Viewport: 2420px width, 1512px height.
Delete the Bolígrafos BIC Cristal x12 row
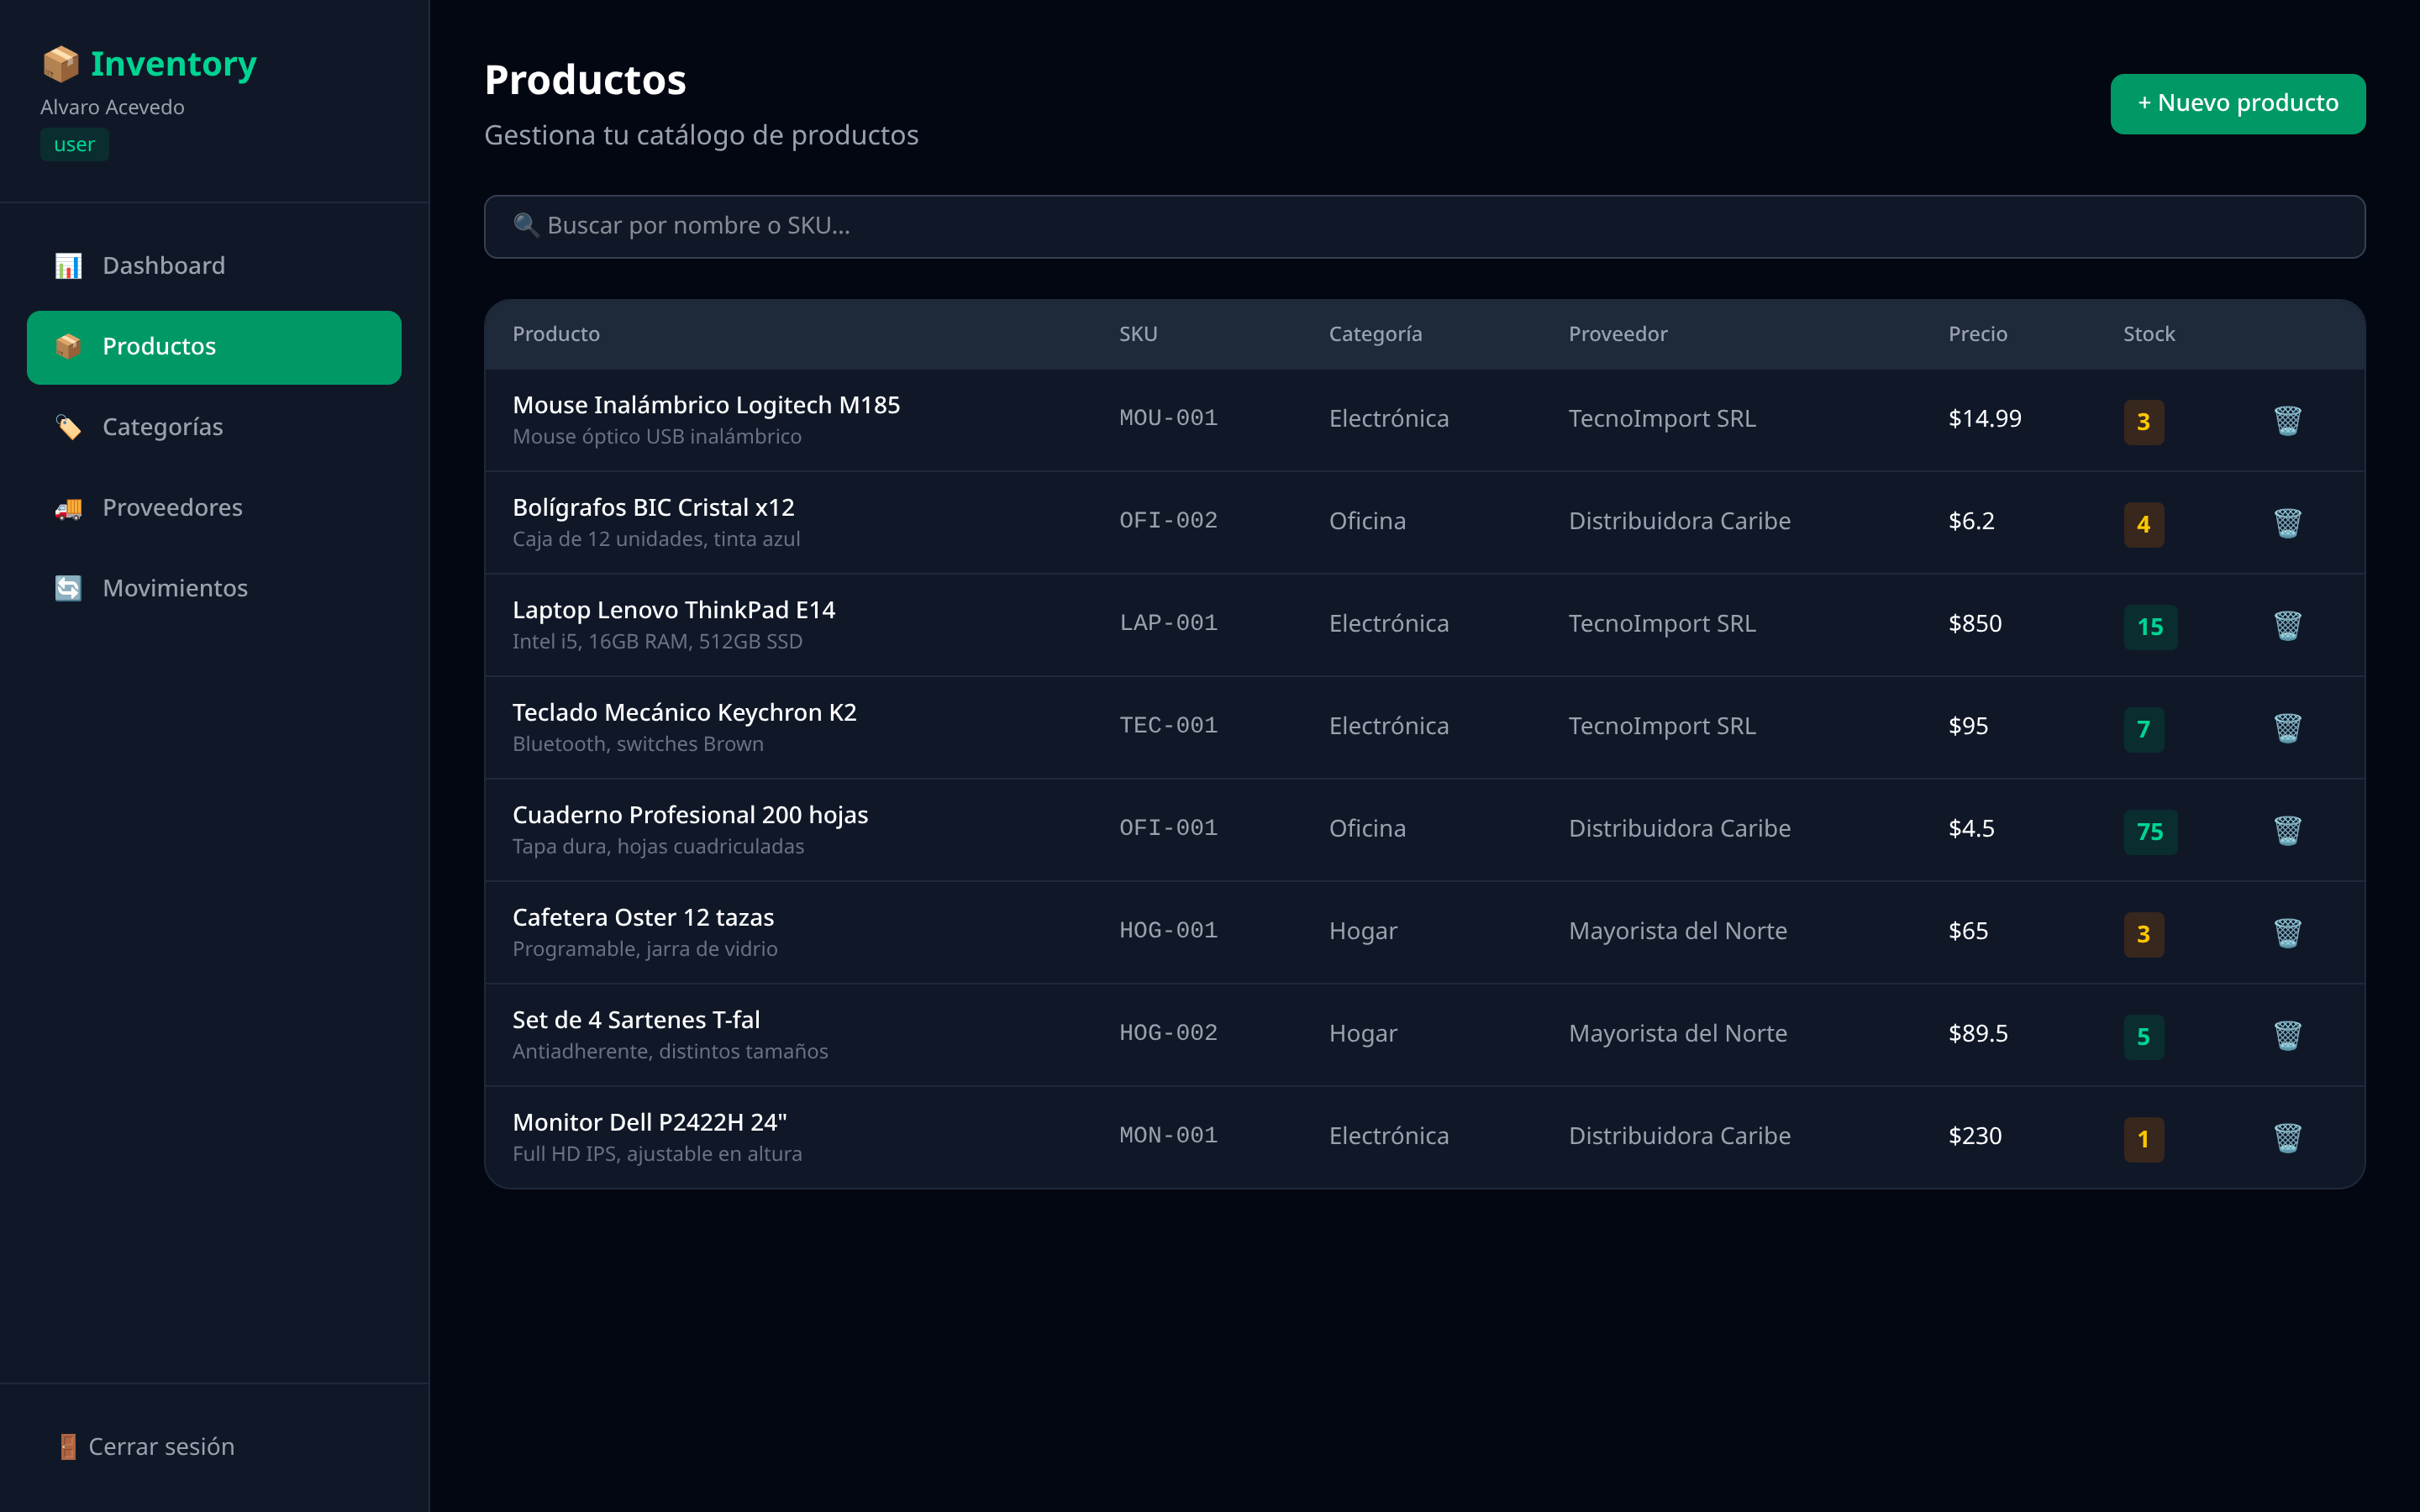click(x=2287, y=523)
